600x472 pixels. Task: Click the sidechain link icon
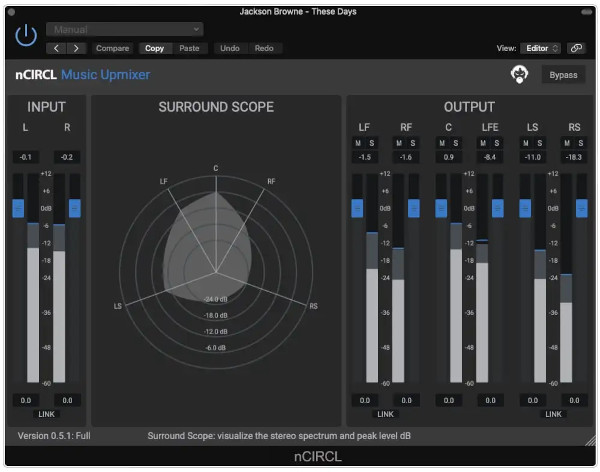click(576, 48)
